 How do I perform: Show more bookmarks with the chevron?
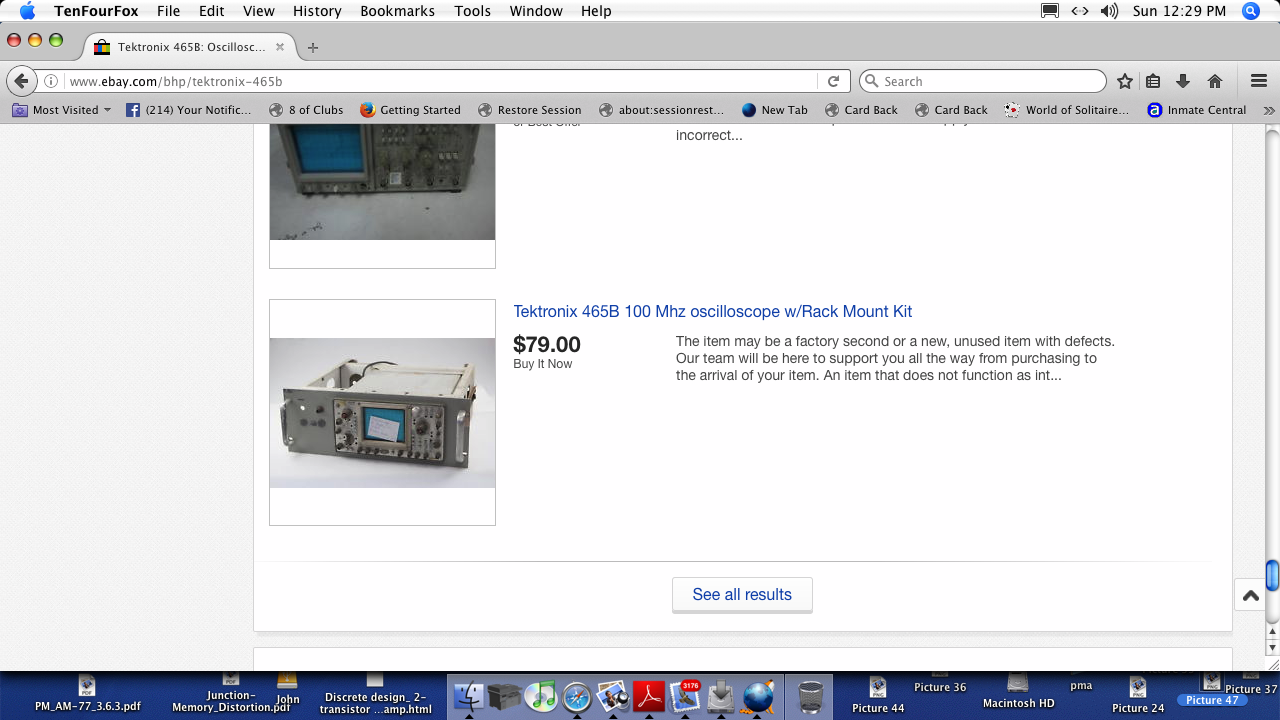tap(1269, 110)
